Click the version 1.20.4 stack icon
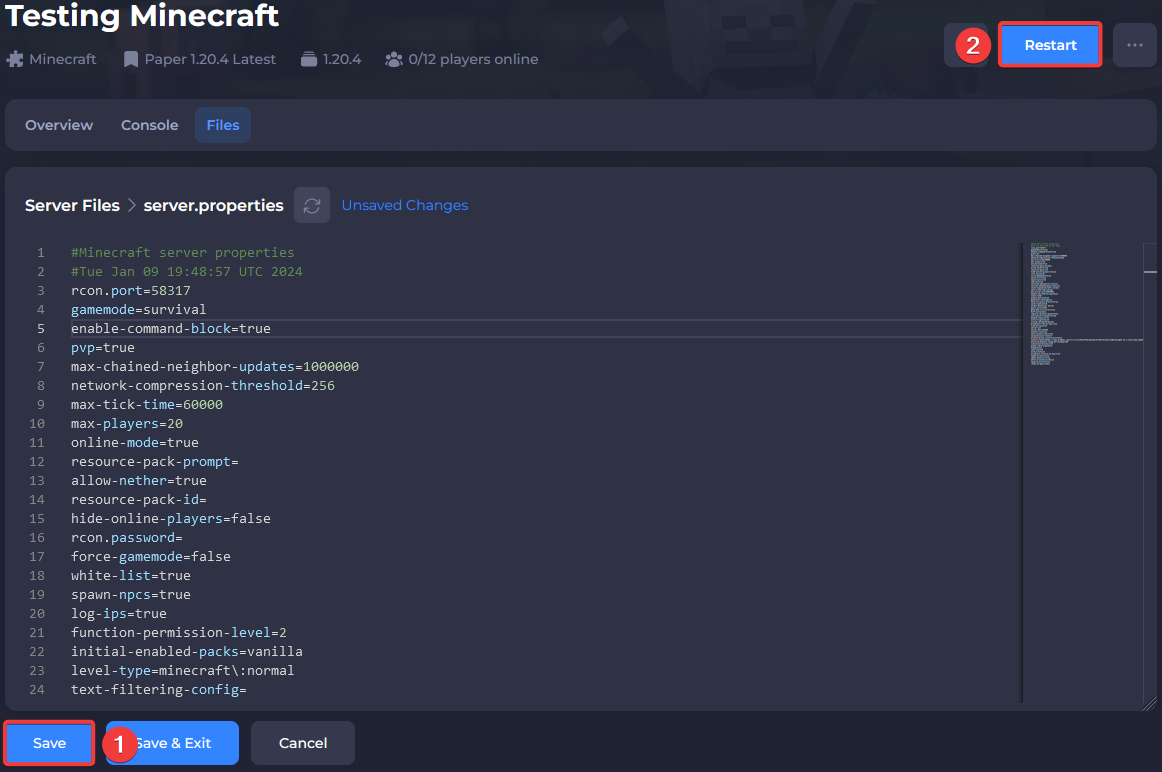Viewport: 1162px width, 772px height. coord(309,59)
